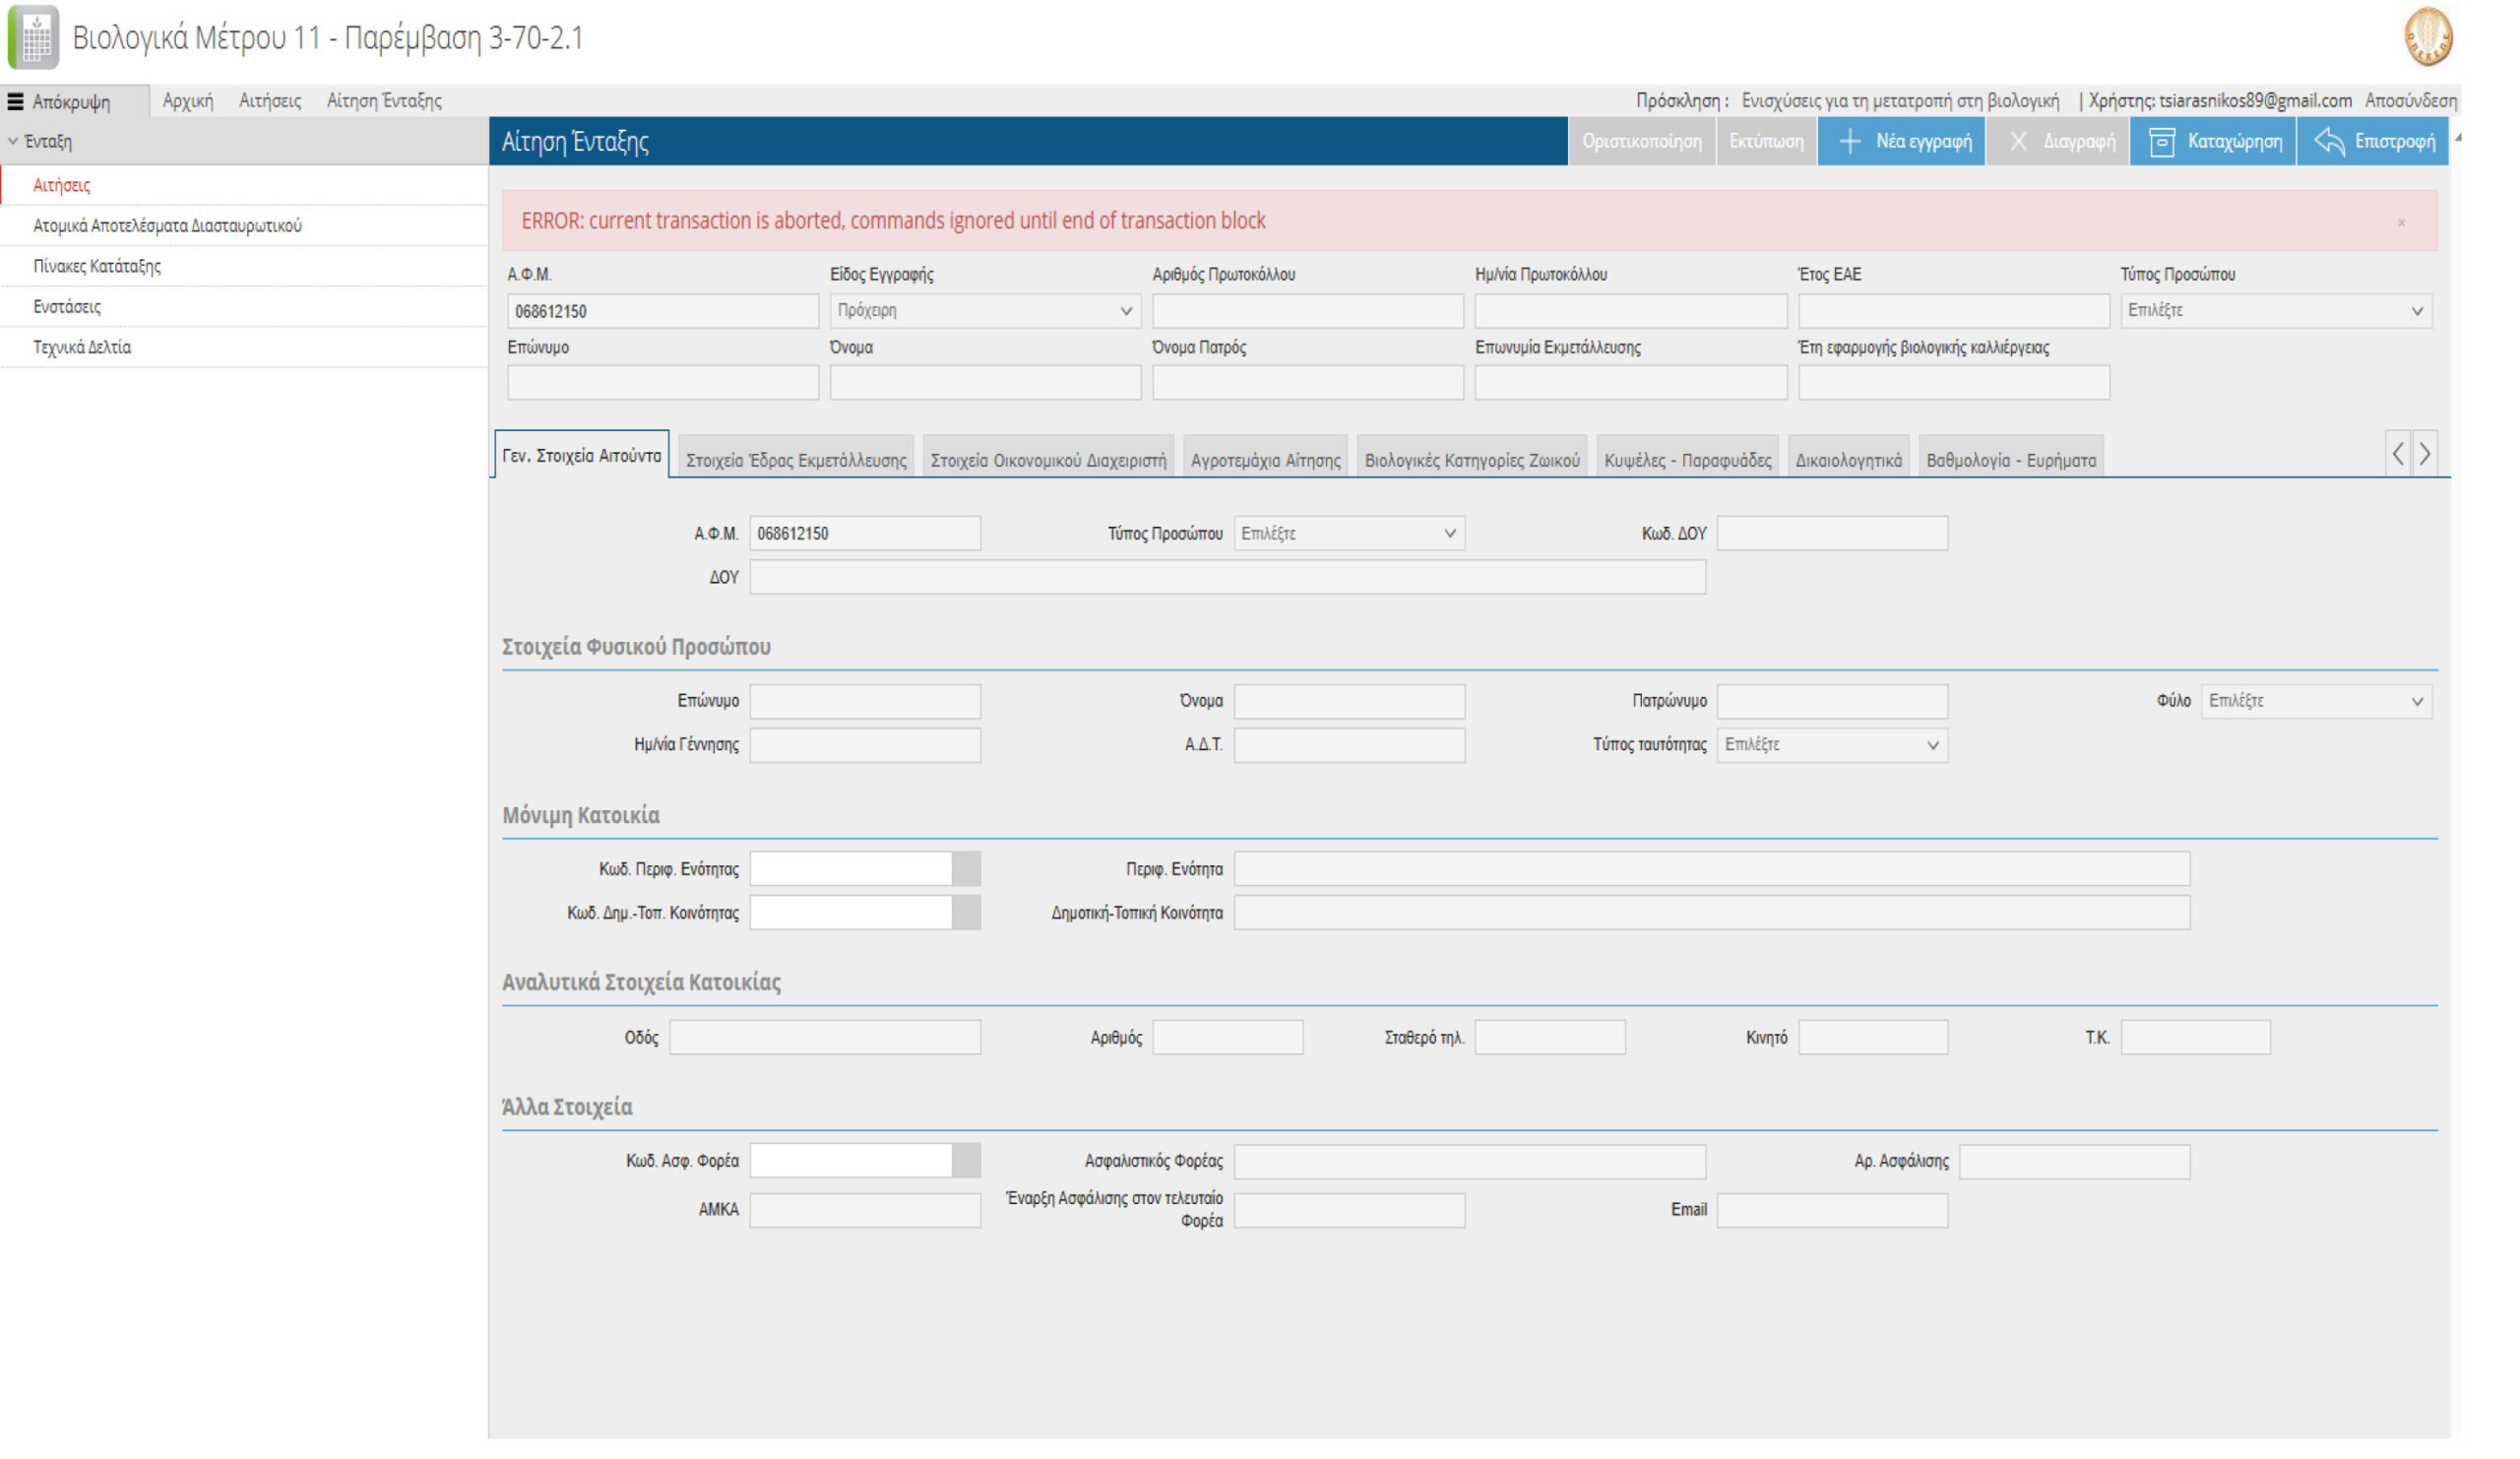Open lookup button for Κωδ. Περιφ. Ενότητας
Image resolution: width=2520 pixels, height=1459 pixels.
(x=966, y=868)
